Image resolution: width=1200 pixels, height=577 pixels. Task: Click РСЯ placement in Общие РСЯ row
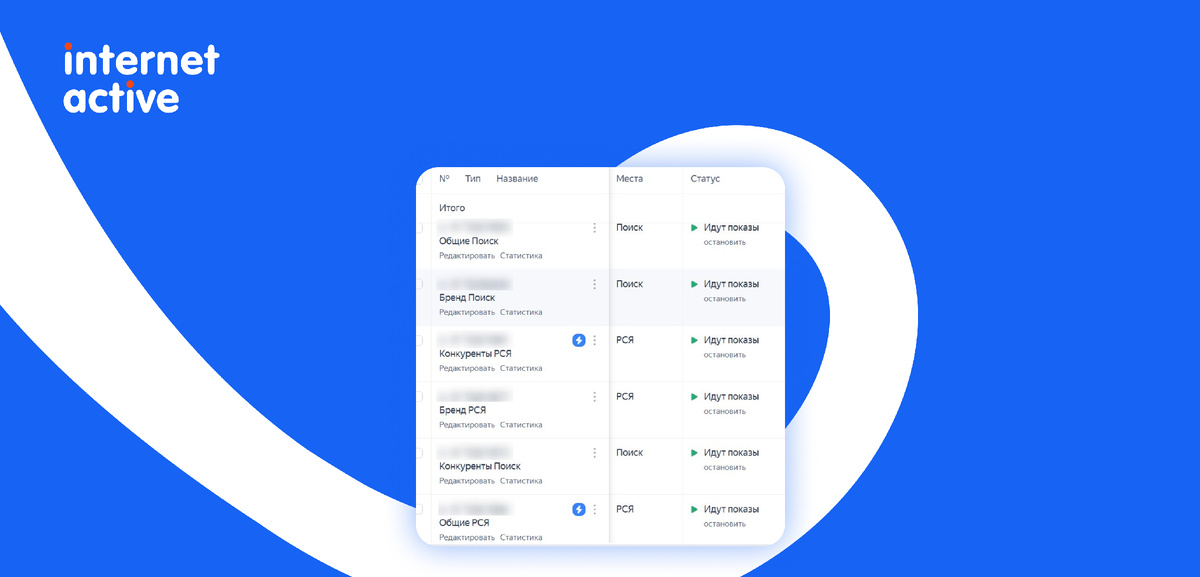(x=625, y=509)
